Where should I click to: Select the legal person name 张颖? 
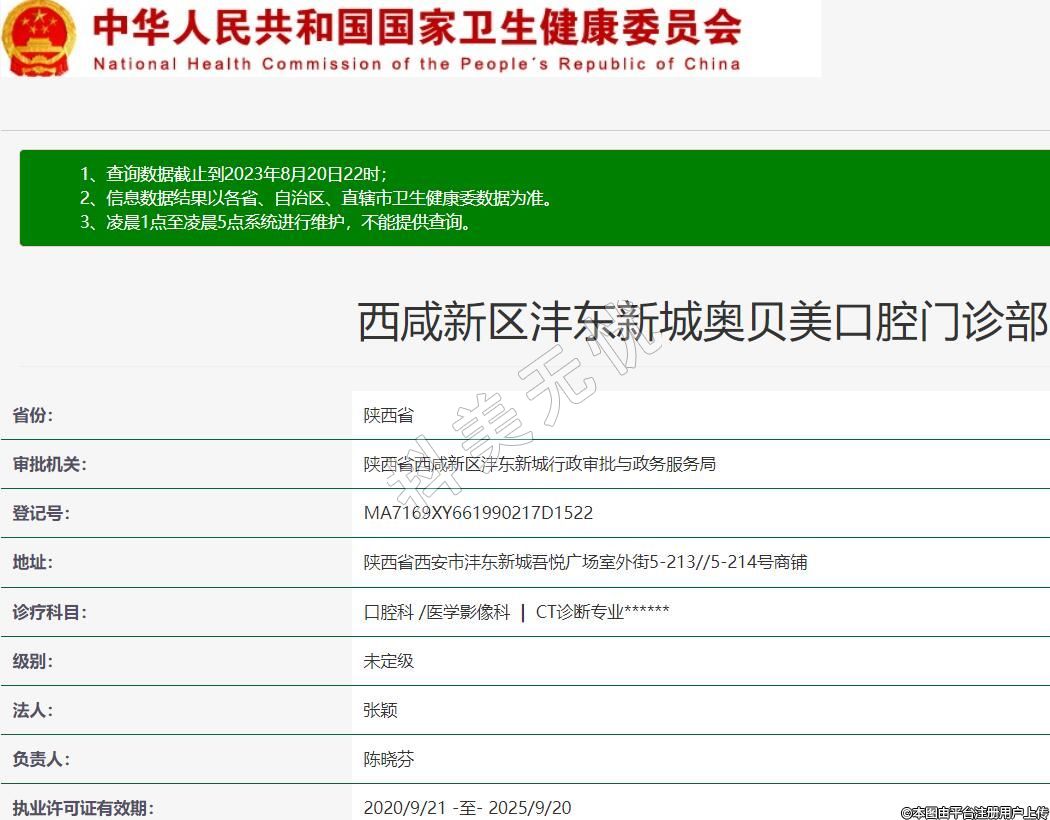pyautogui.click(x=381, y=709)
